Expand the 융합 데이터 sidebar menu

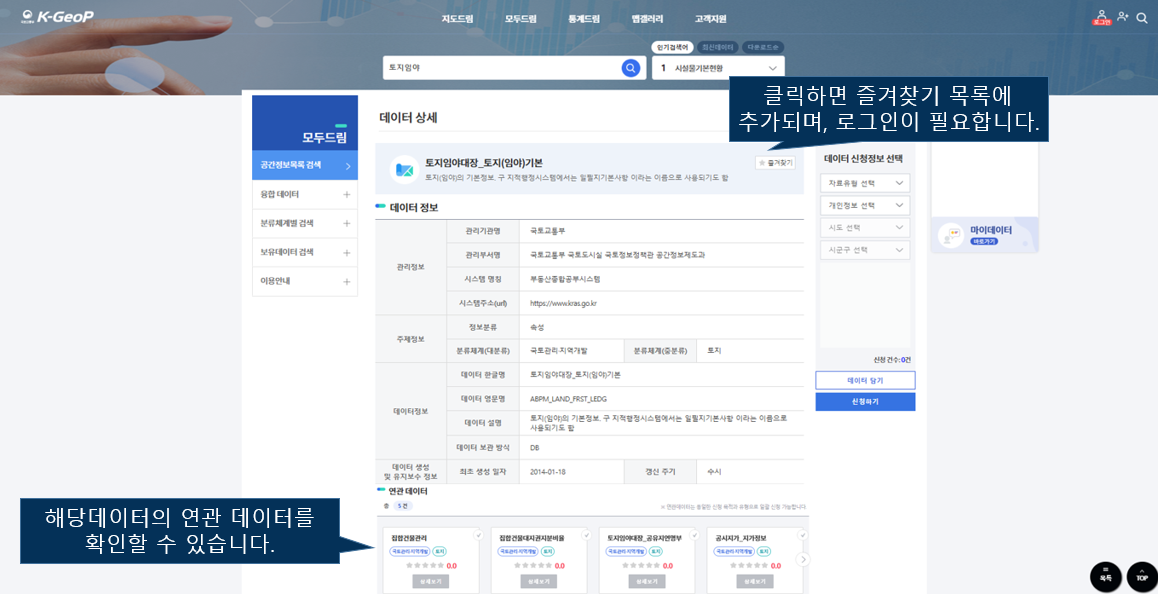coord(304,195)
